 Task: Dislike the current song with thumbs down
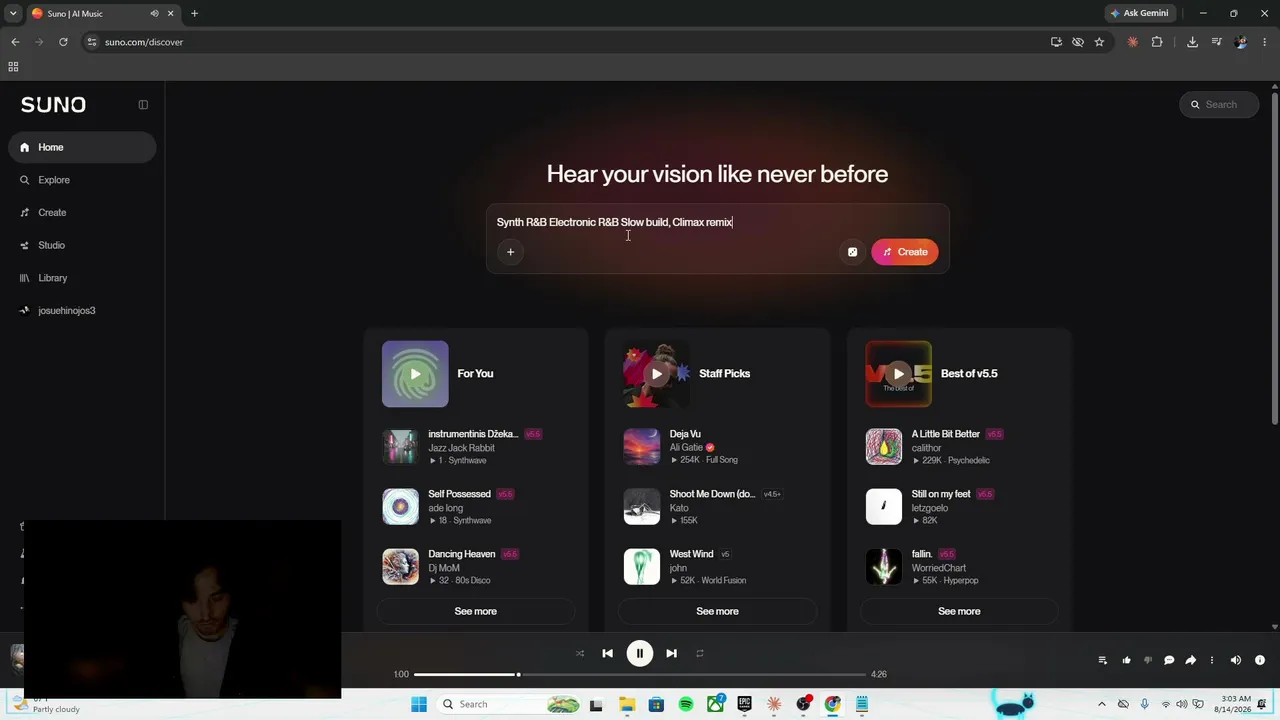point(1148,660)
